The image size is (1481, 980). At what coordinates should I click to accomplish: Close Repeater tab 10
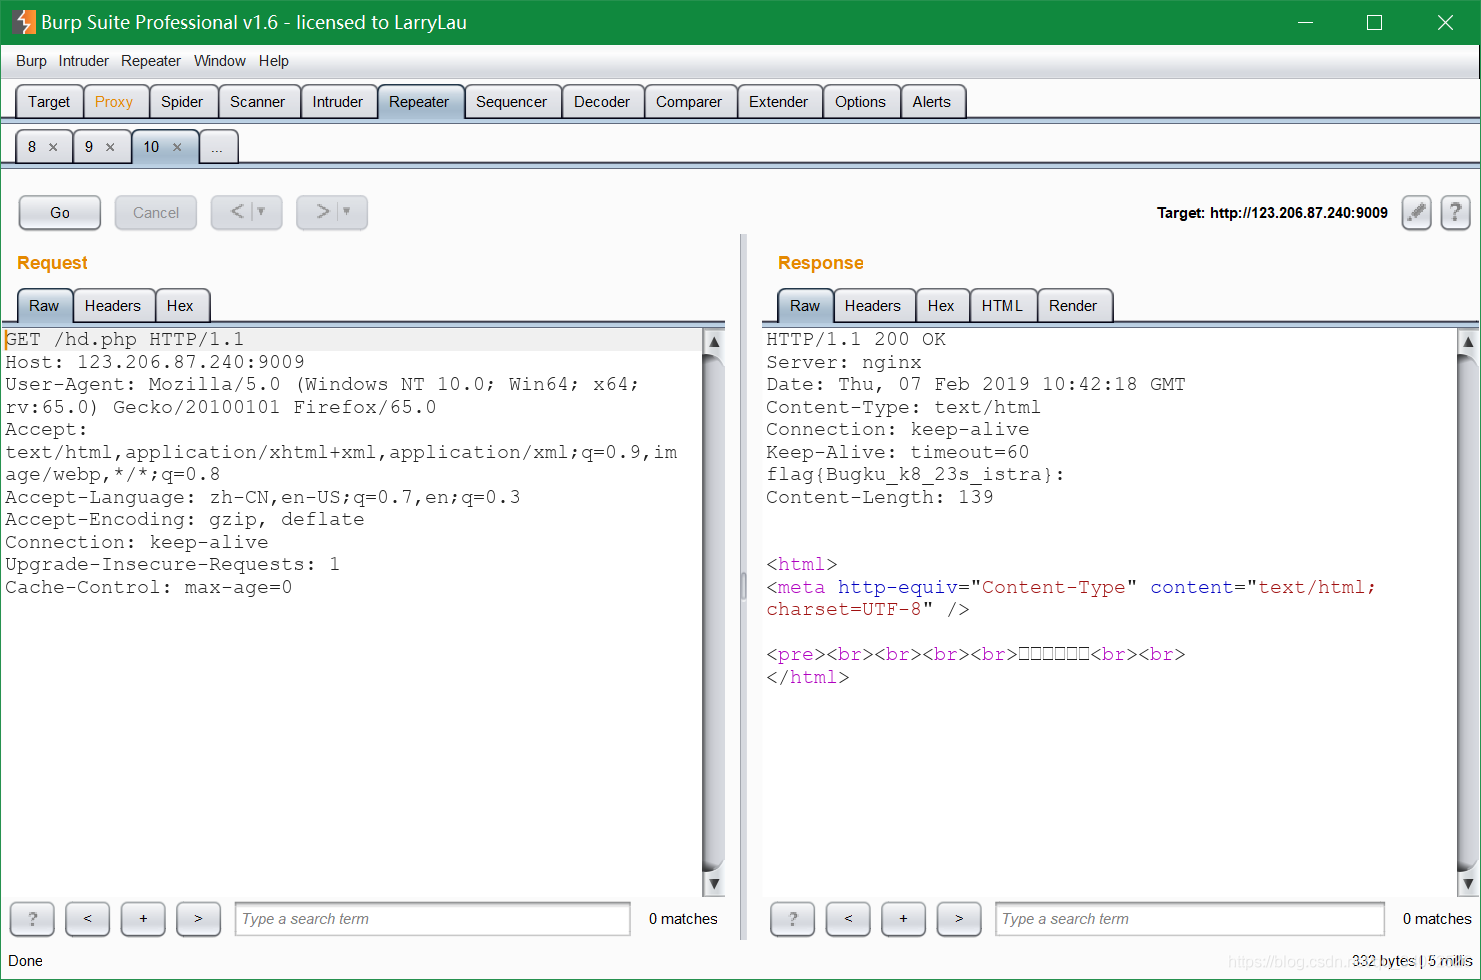pyautogui.click(x=177, y=147)
